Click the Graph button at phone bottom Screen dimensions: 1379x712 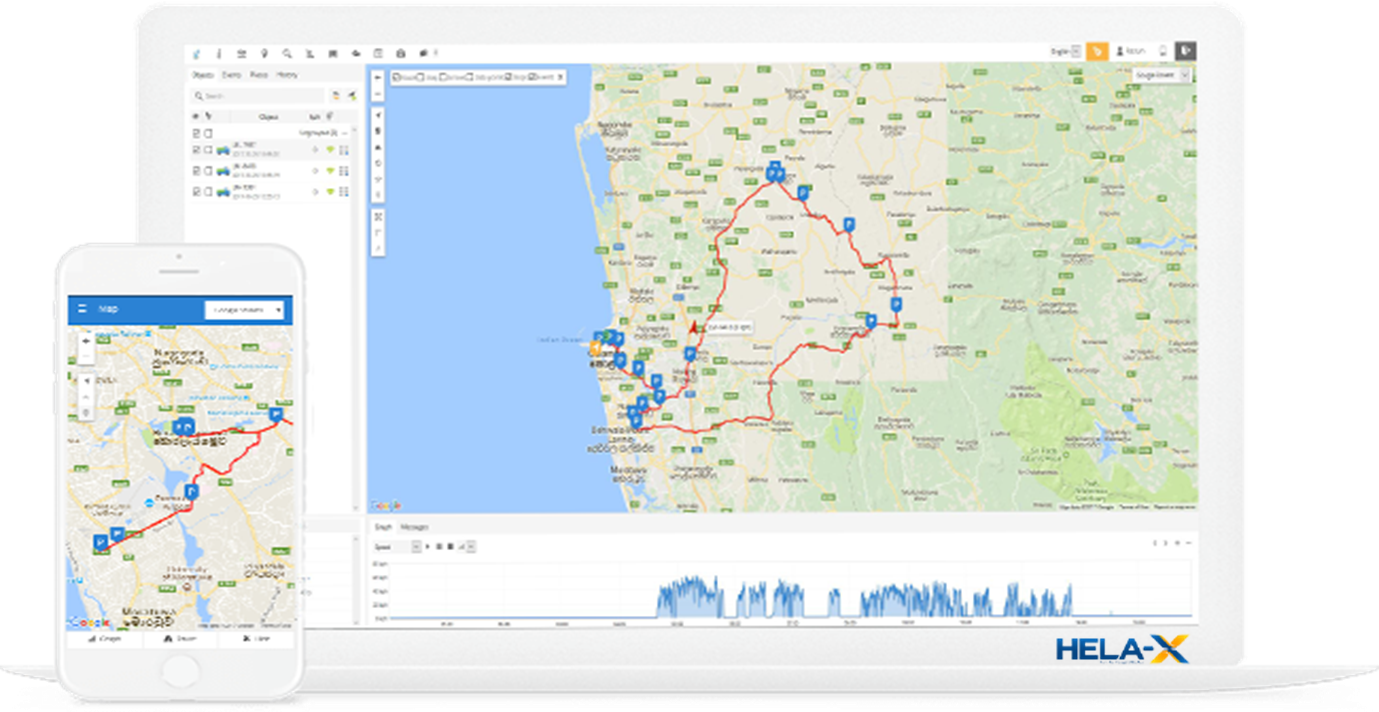105,638
